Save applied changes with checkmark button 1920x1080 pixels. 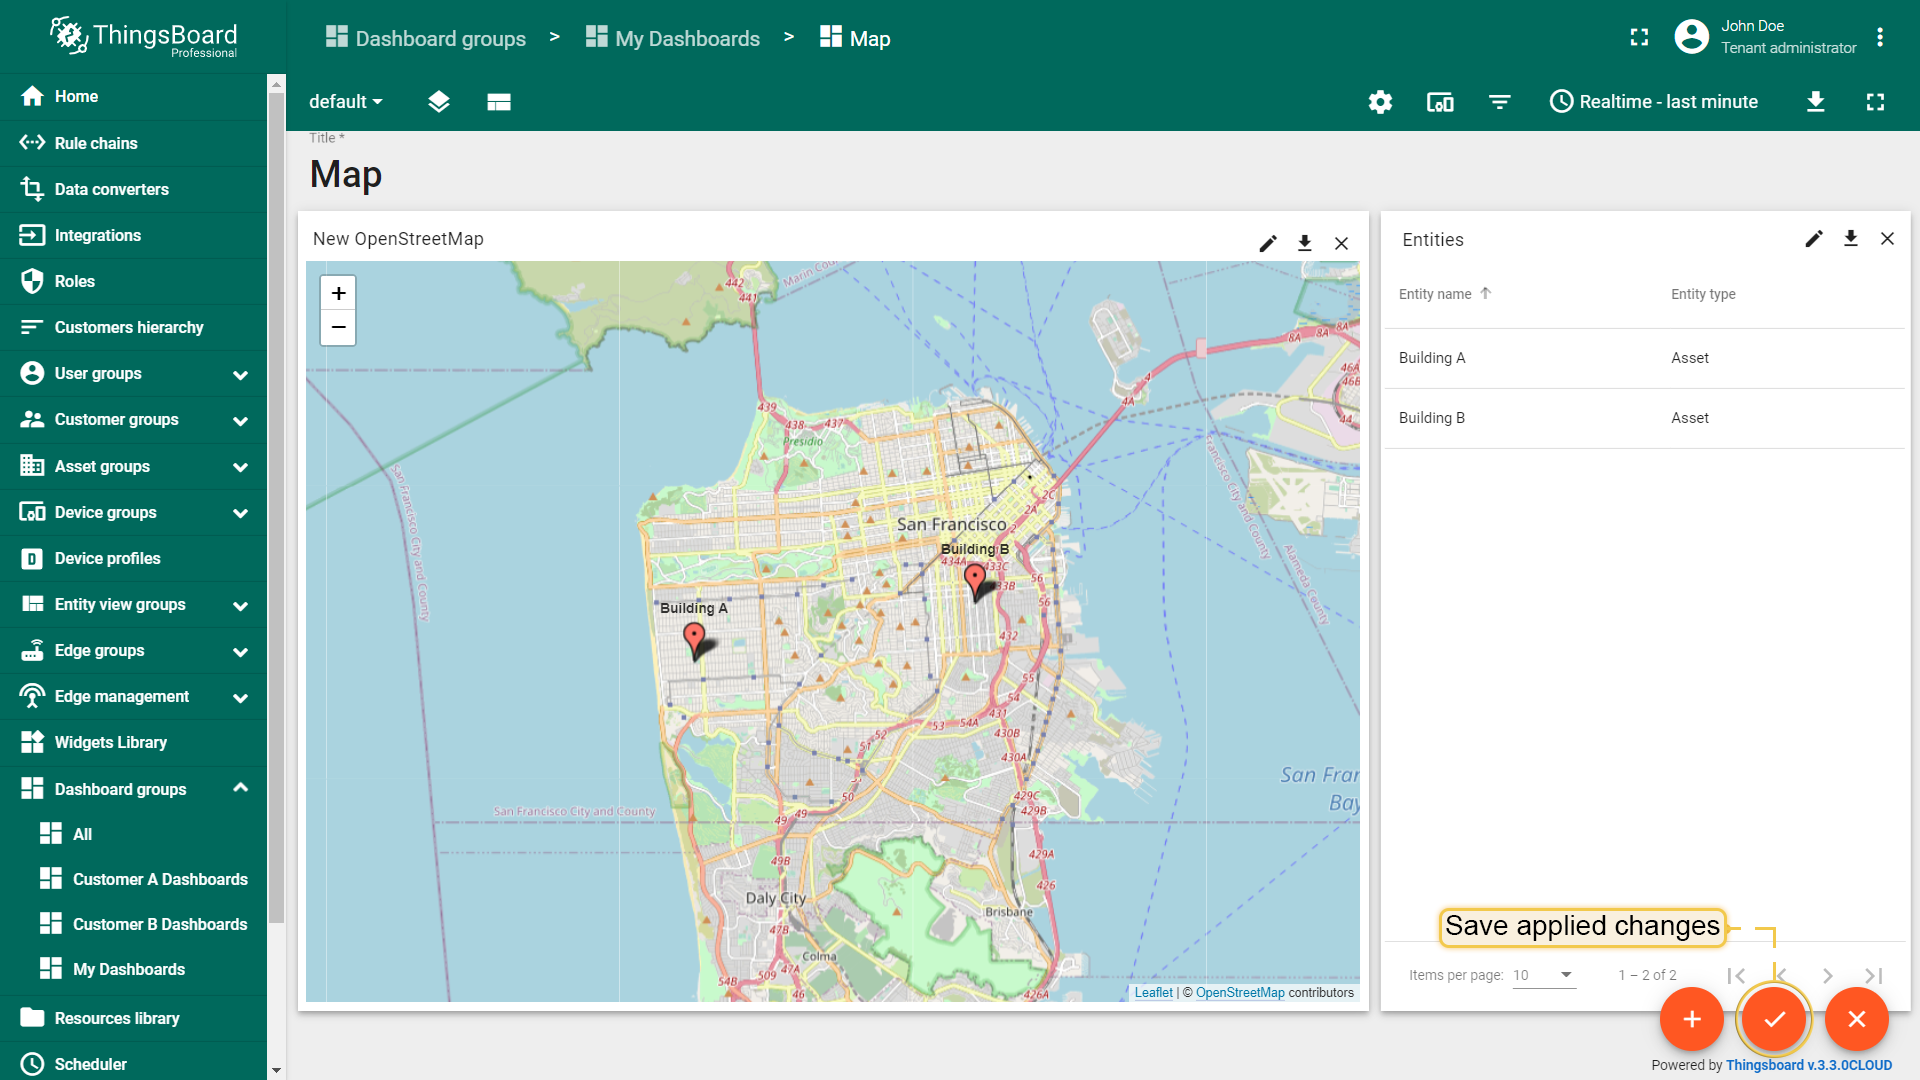(1774, 1019)
